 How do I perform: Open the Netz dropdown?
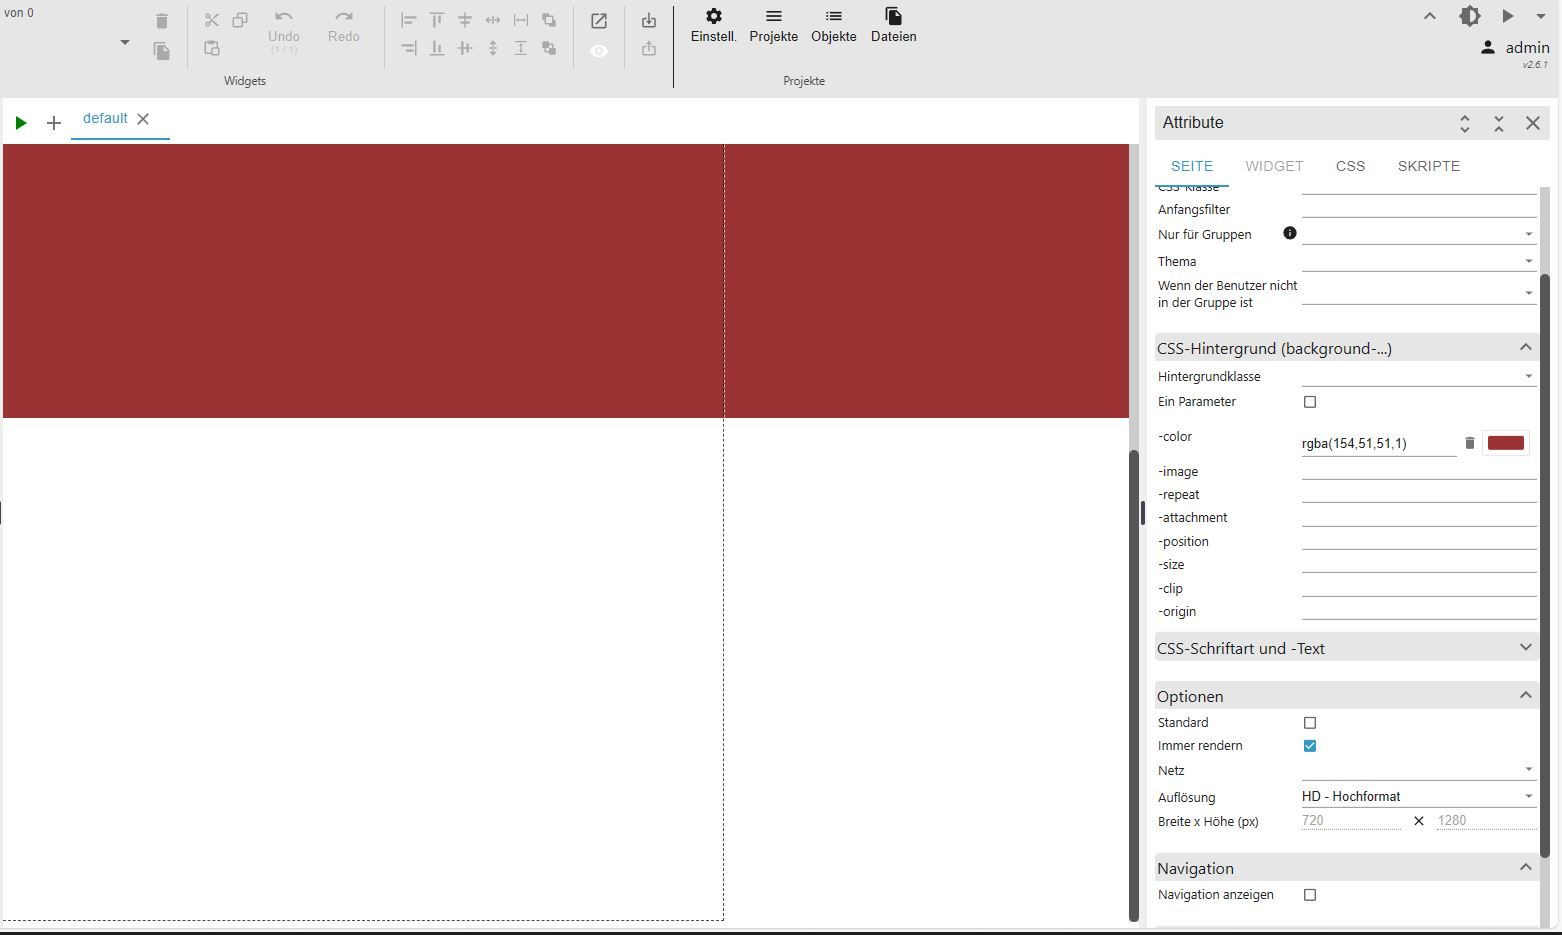pyautogui.click(x=1418, y=769)
